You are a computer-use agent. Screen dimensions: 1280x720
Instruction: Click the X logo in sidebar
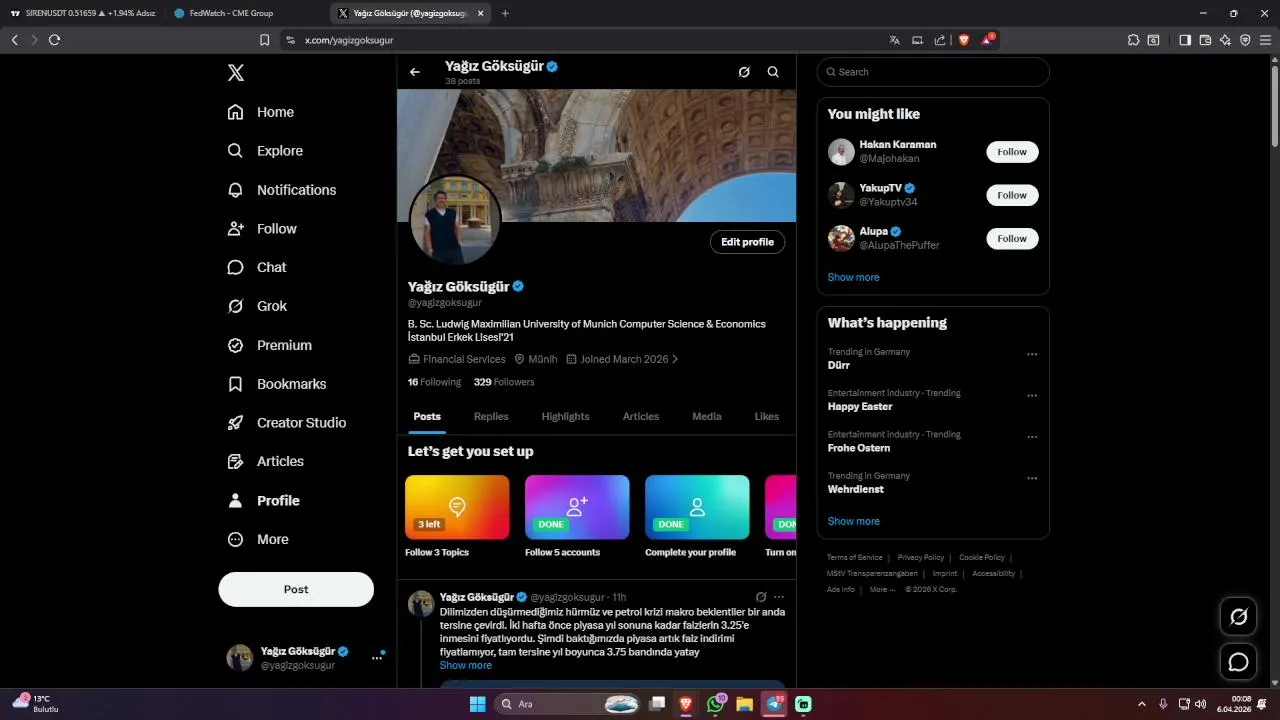pyautogui.click(x=235, y=73)
